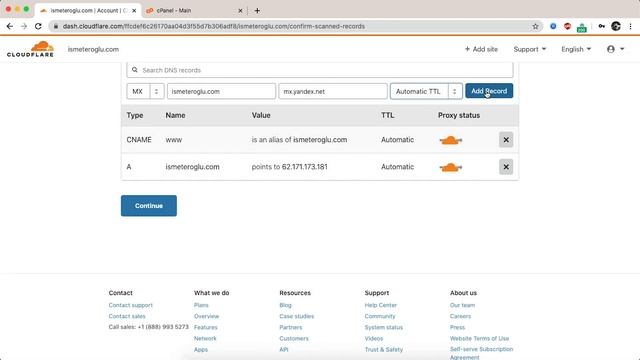
Task: Click the browser forward arrow
Action: click(24, 26)
